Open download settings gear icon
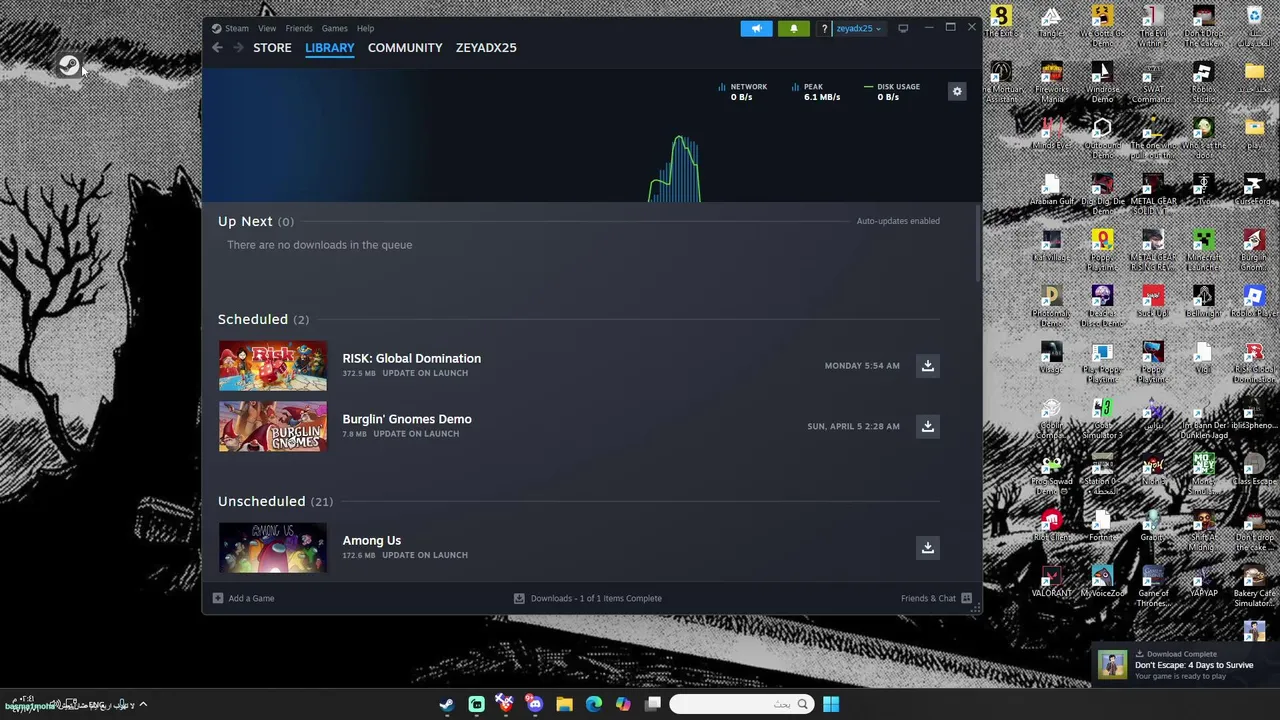Image resolution: width=1280 pixels, height=720 pixels. 957,91
